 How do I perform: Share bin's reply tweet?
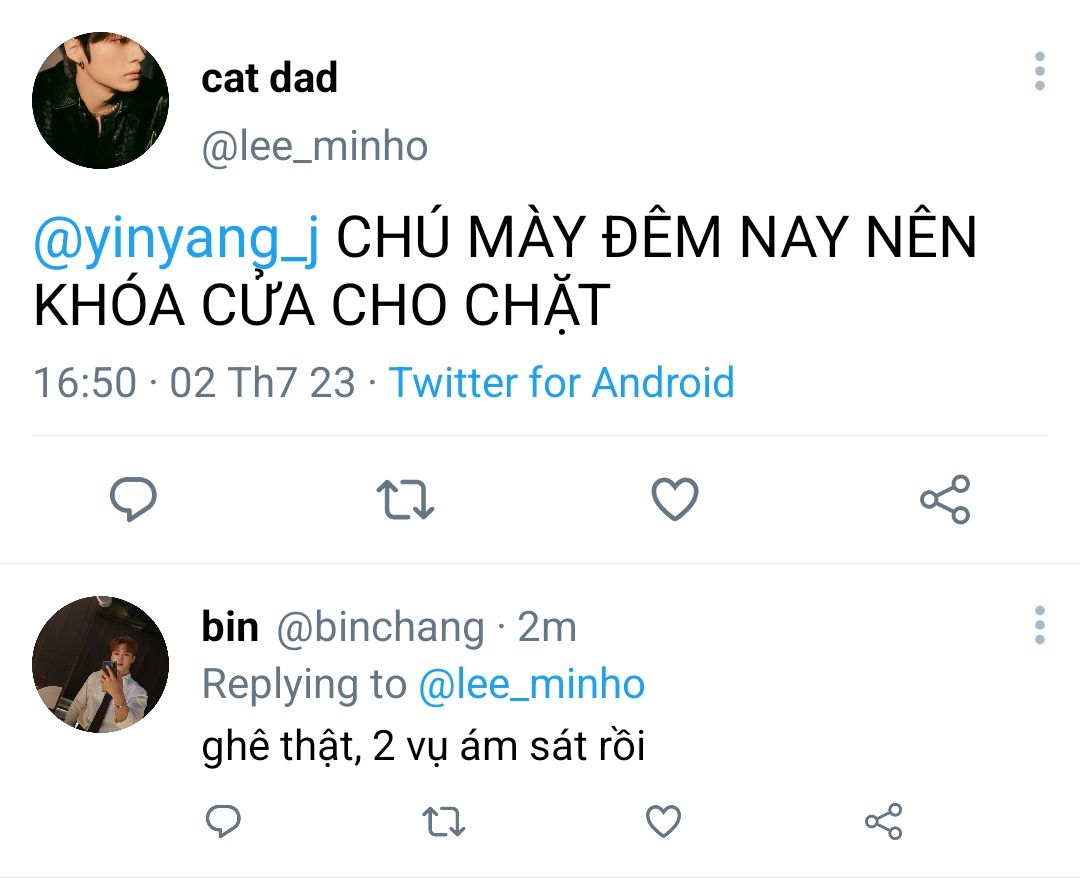tap(883, 821)
